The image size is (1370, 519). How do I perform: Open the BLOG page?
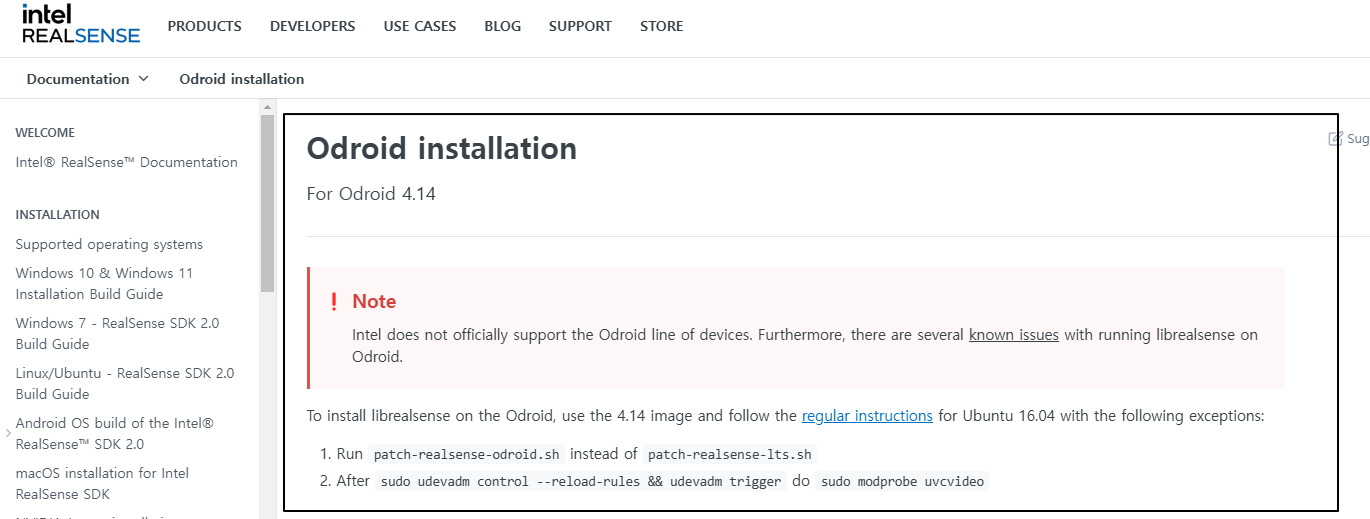pos(503,26)
